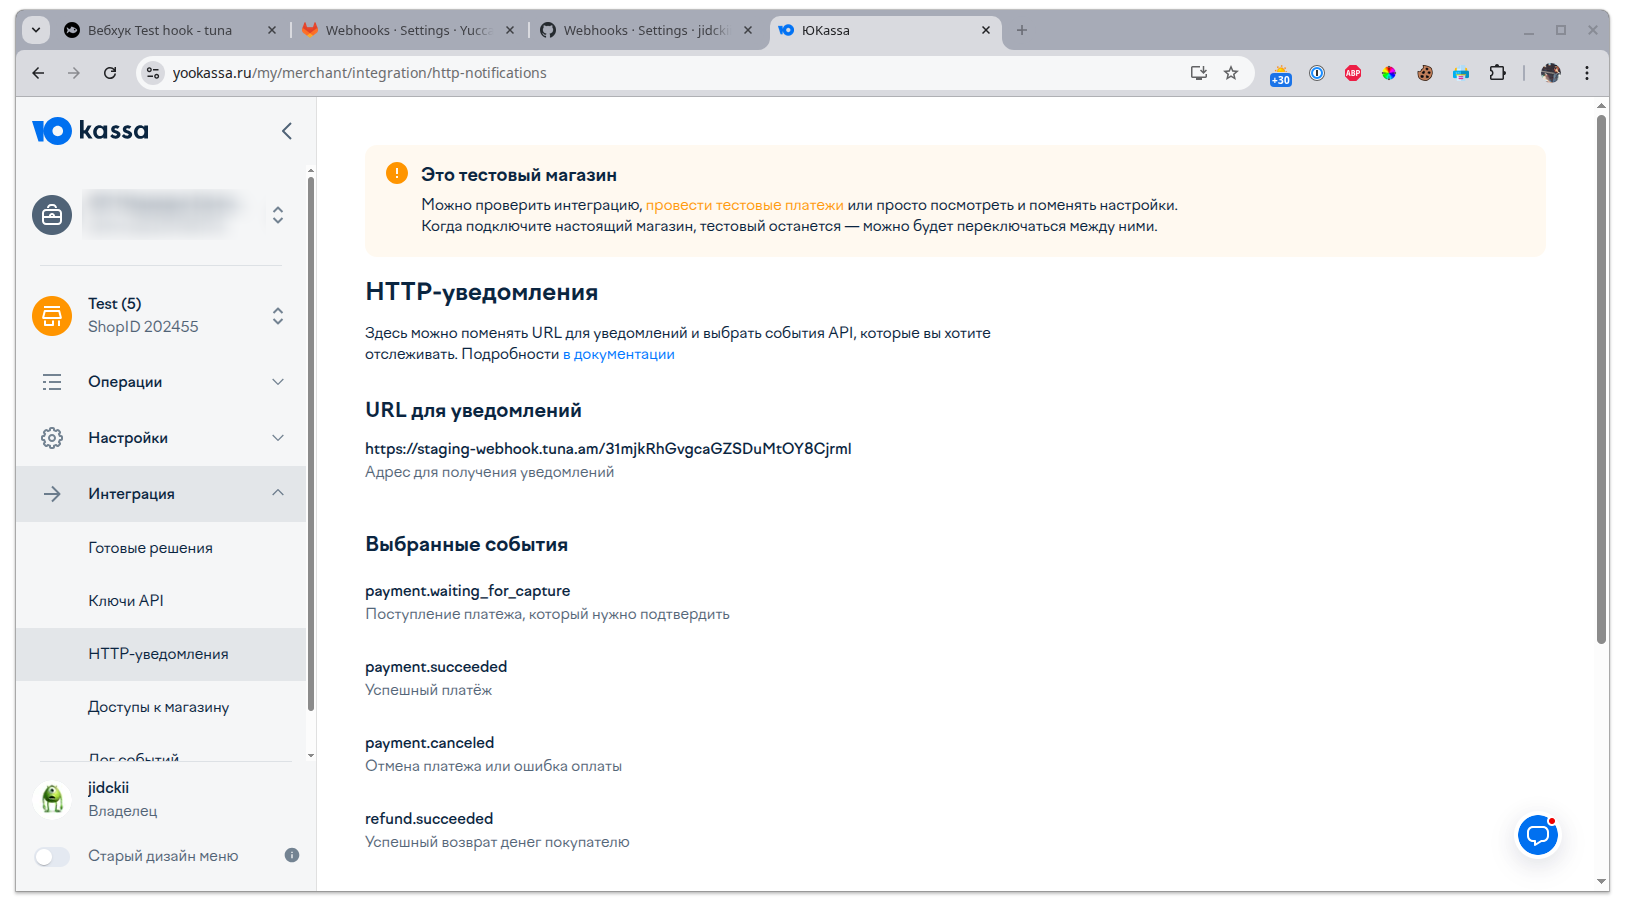Open the ABP adblock extension
Screen dimensions: 1625x923
click(1353, 73)
